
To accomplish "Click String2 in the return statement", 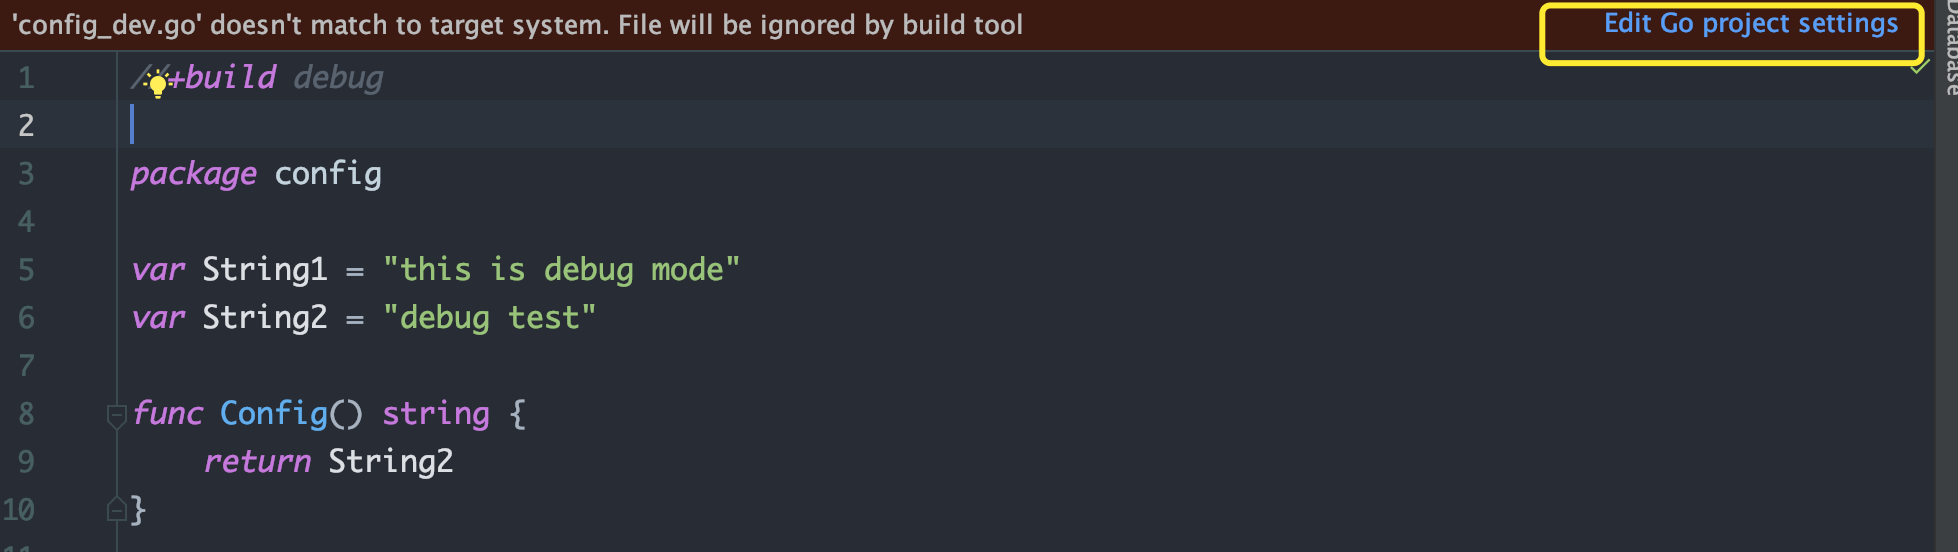I will (391, 462).
